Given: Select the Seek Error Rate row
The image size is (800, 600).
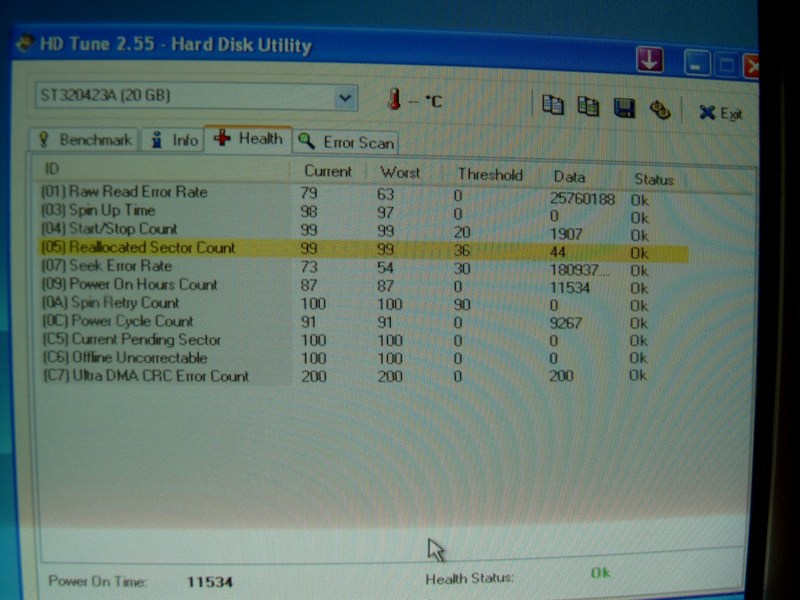Looking at the screenshot, I should [362, 267].
